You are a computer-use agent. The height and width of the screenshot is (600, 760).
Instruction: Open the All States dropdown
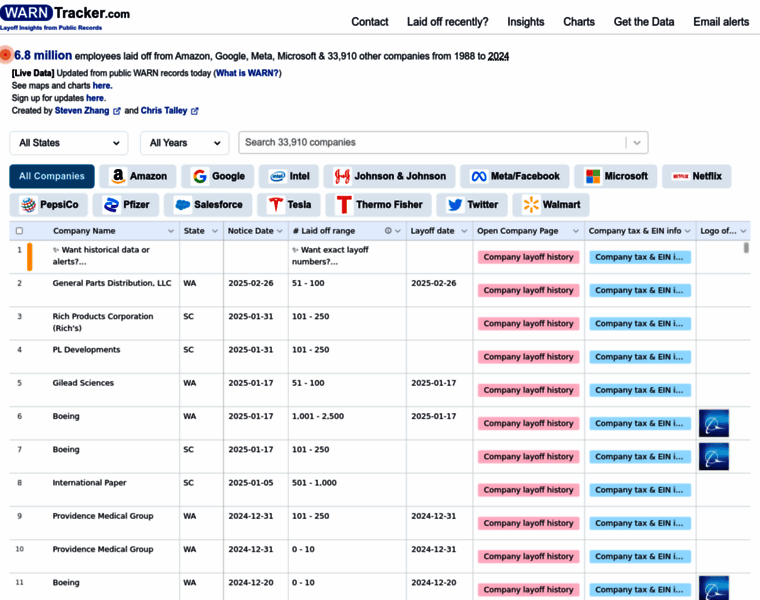(69, 143)
